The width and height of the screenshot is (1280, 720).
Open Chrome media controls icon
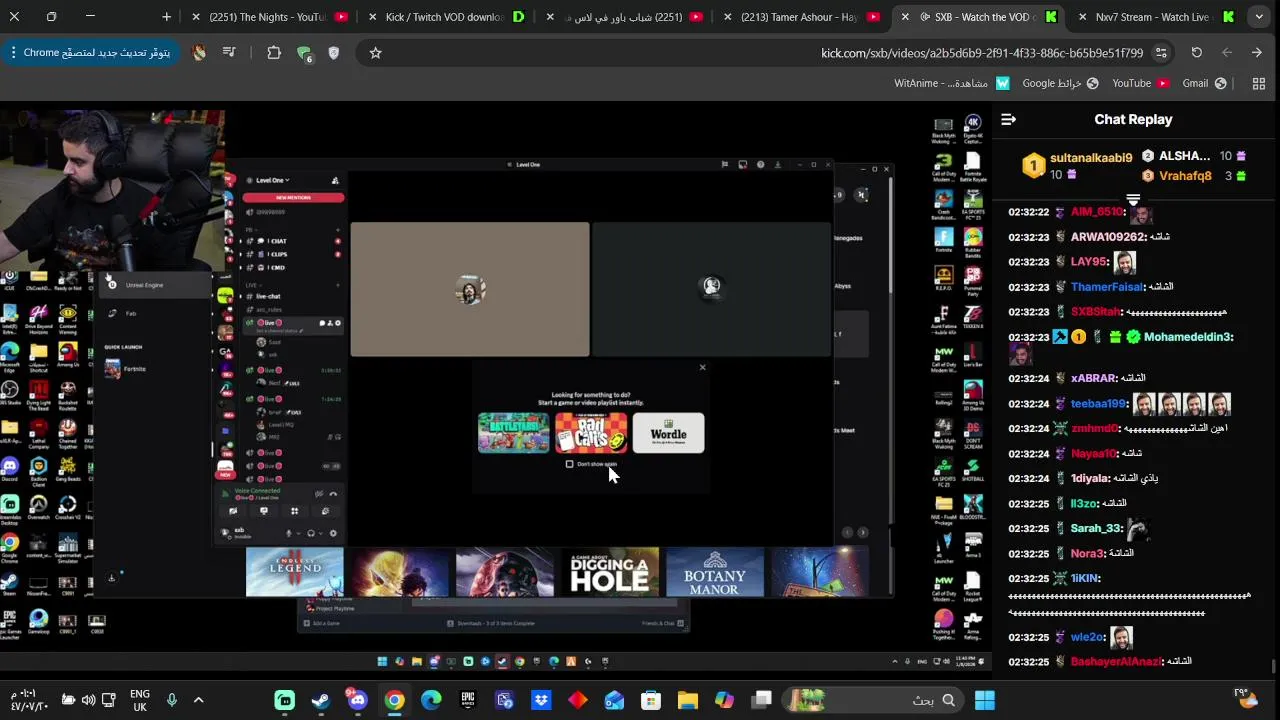pyautogui.click(x=230, y=53)
